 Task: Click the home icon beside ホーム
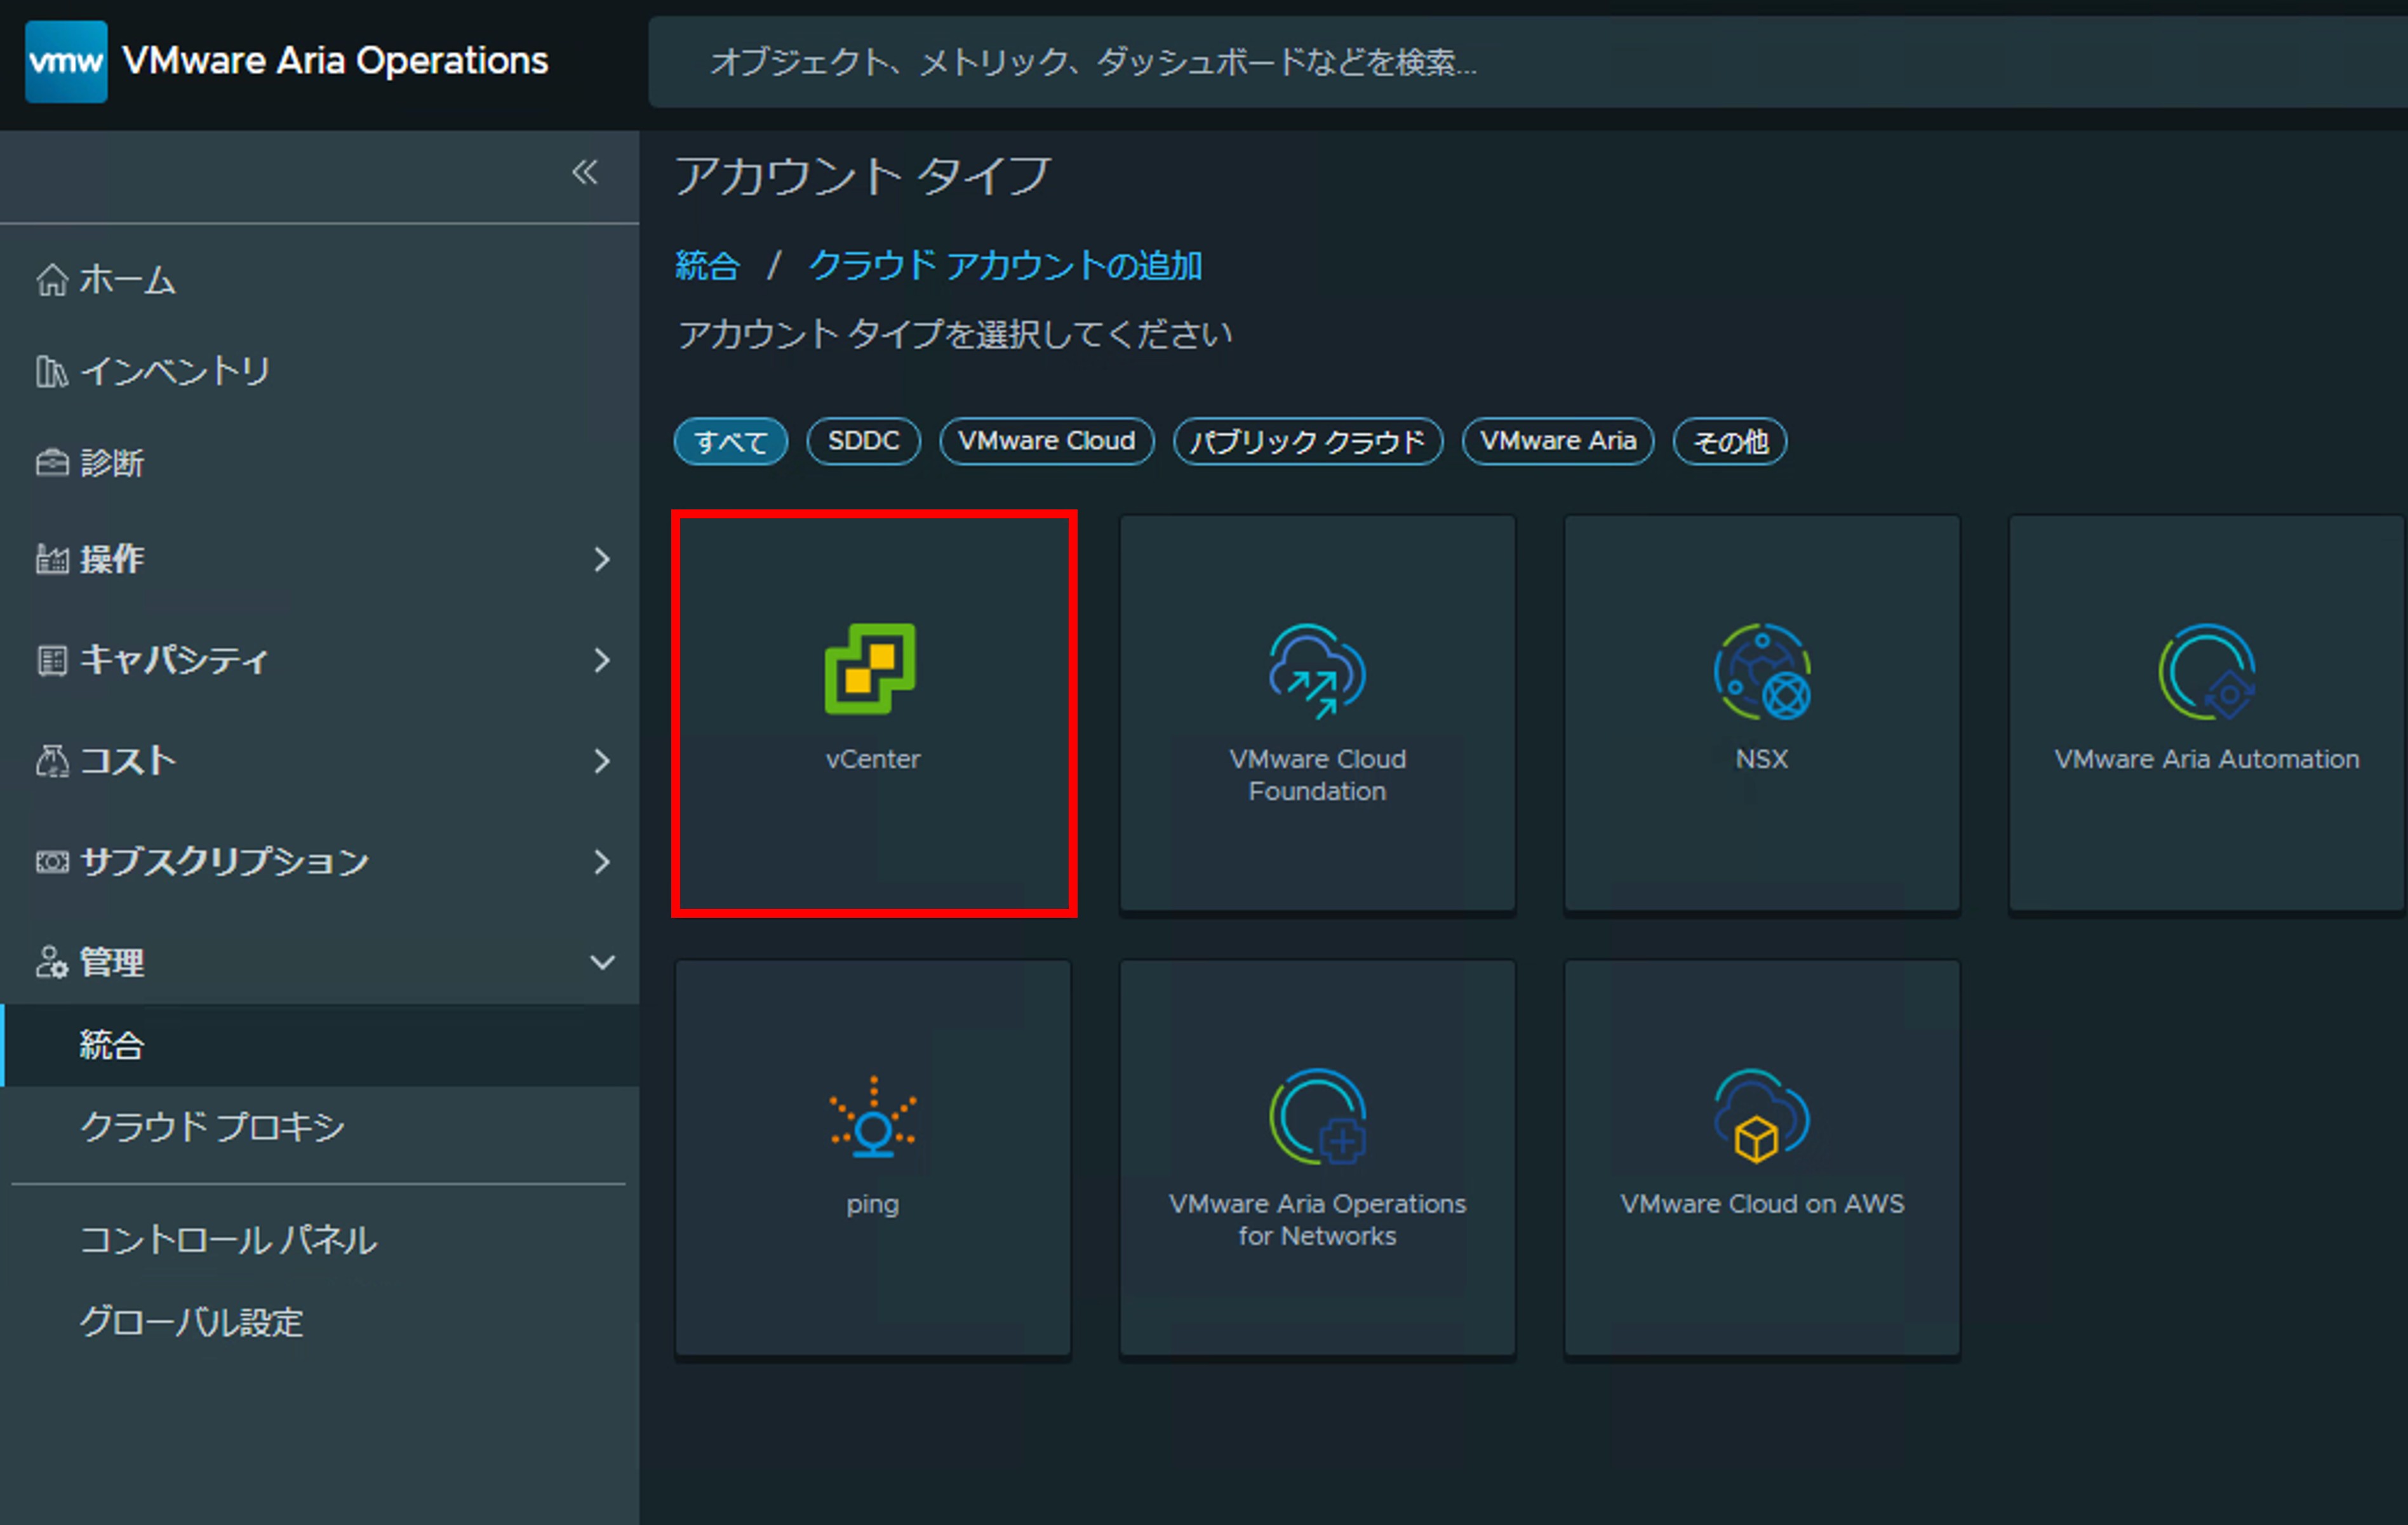coord(52,280)
